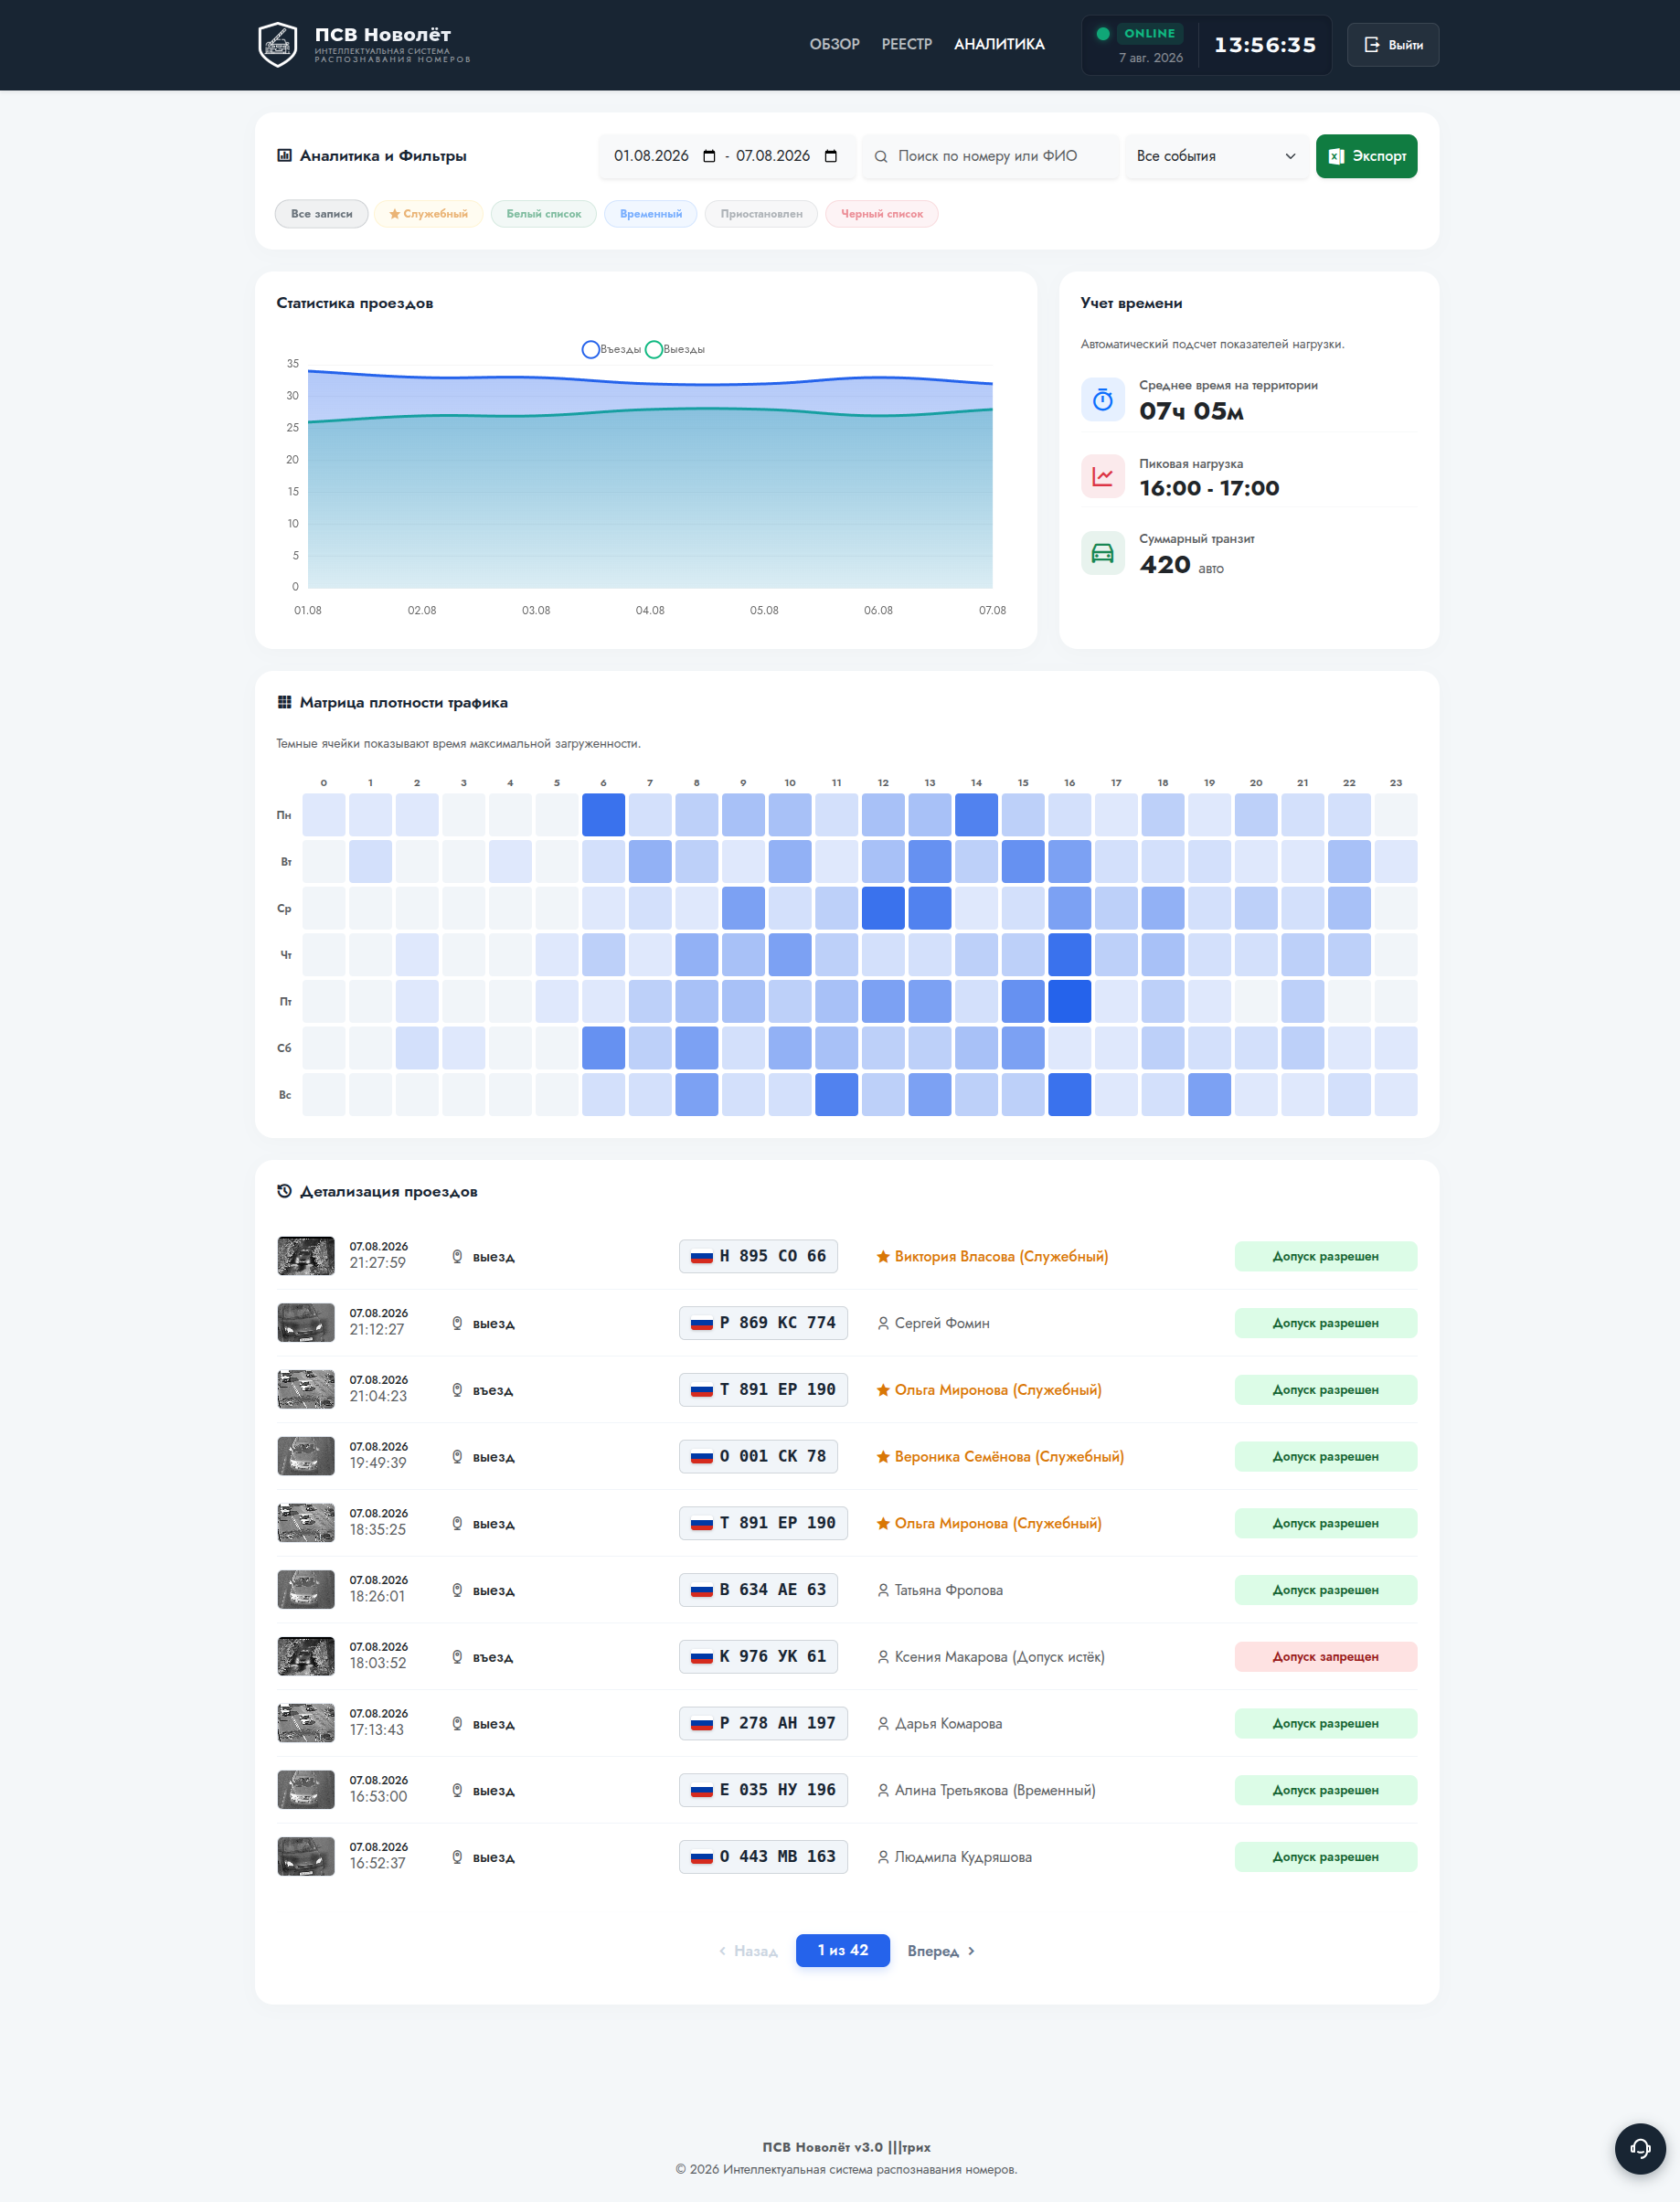The width and height of the screenshot is (1680, 2202).
Task: Select the Служебный filter chip
Action: (428, 214)
